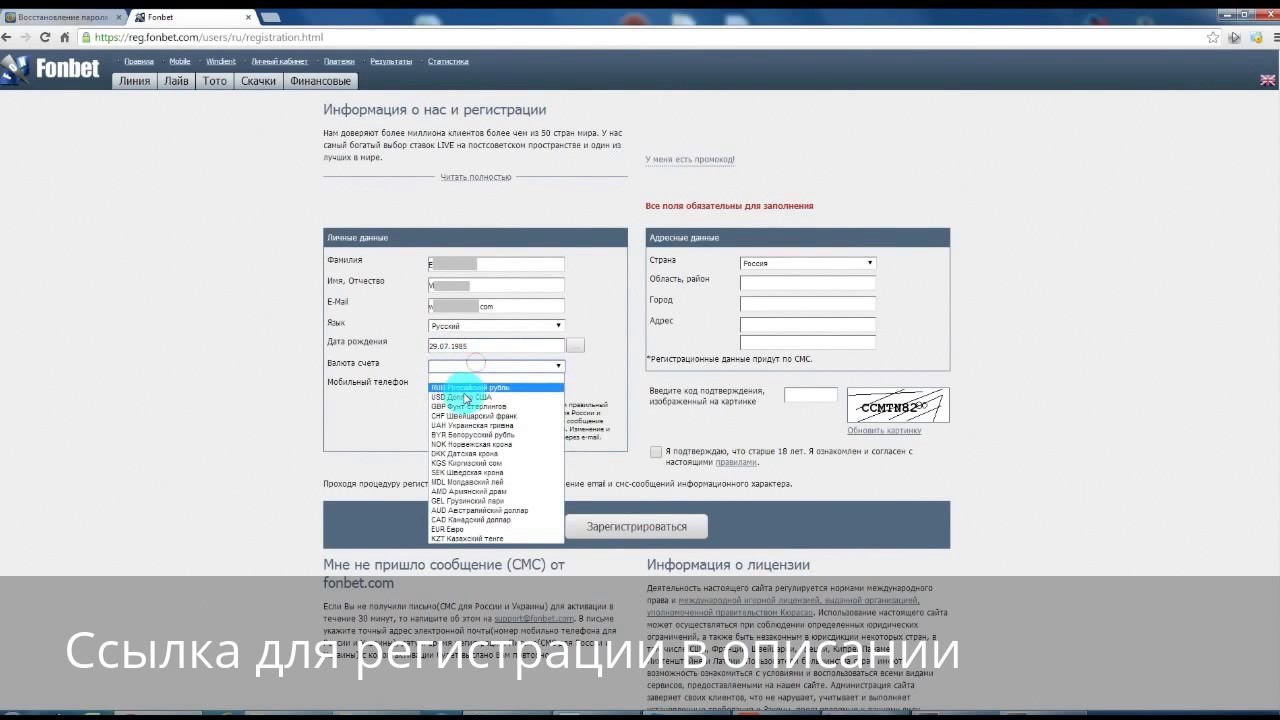1280x720 pixels.
Task: Open a new browser tab
Action: click(x=271, y=17)
